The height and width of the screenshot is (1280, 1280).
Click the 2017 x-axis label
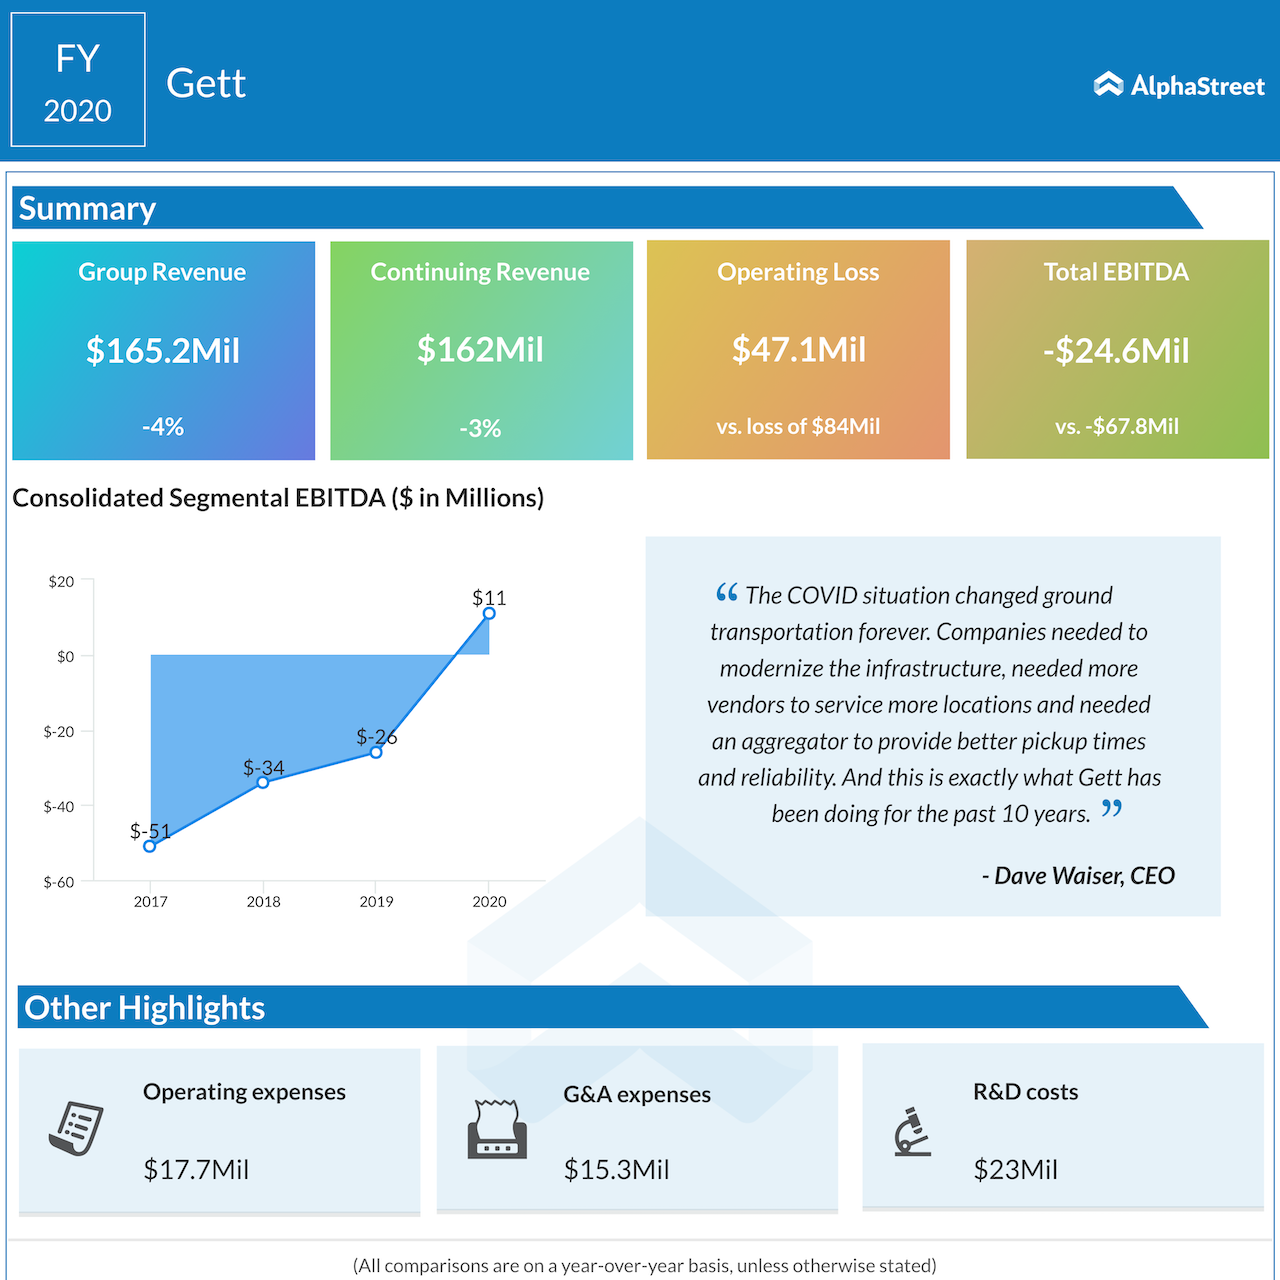[151, 901]
